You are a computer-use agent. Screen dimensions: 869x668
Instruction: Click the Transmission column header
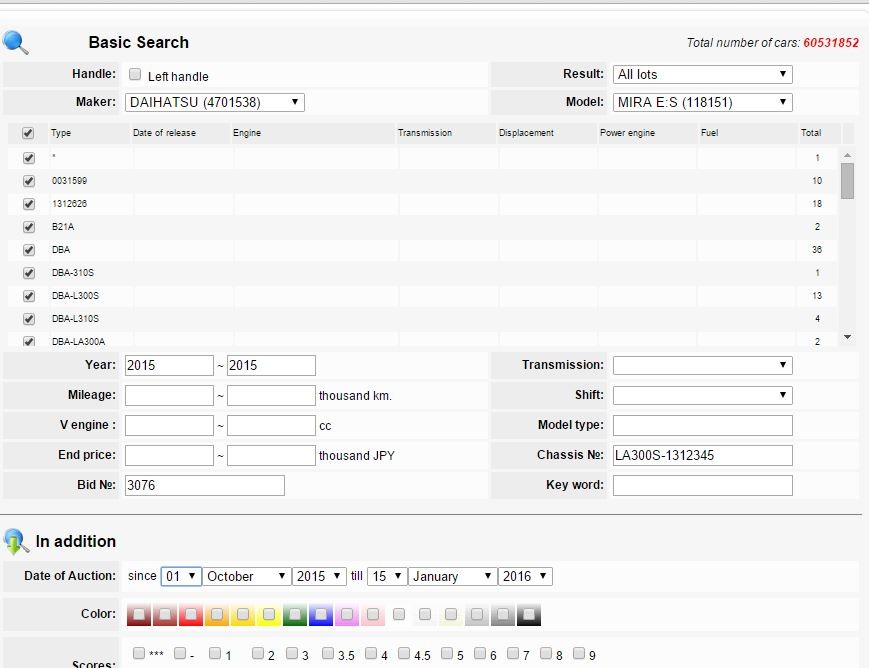[425, 133]
